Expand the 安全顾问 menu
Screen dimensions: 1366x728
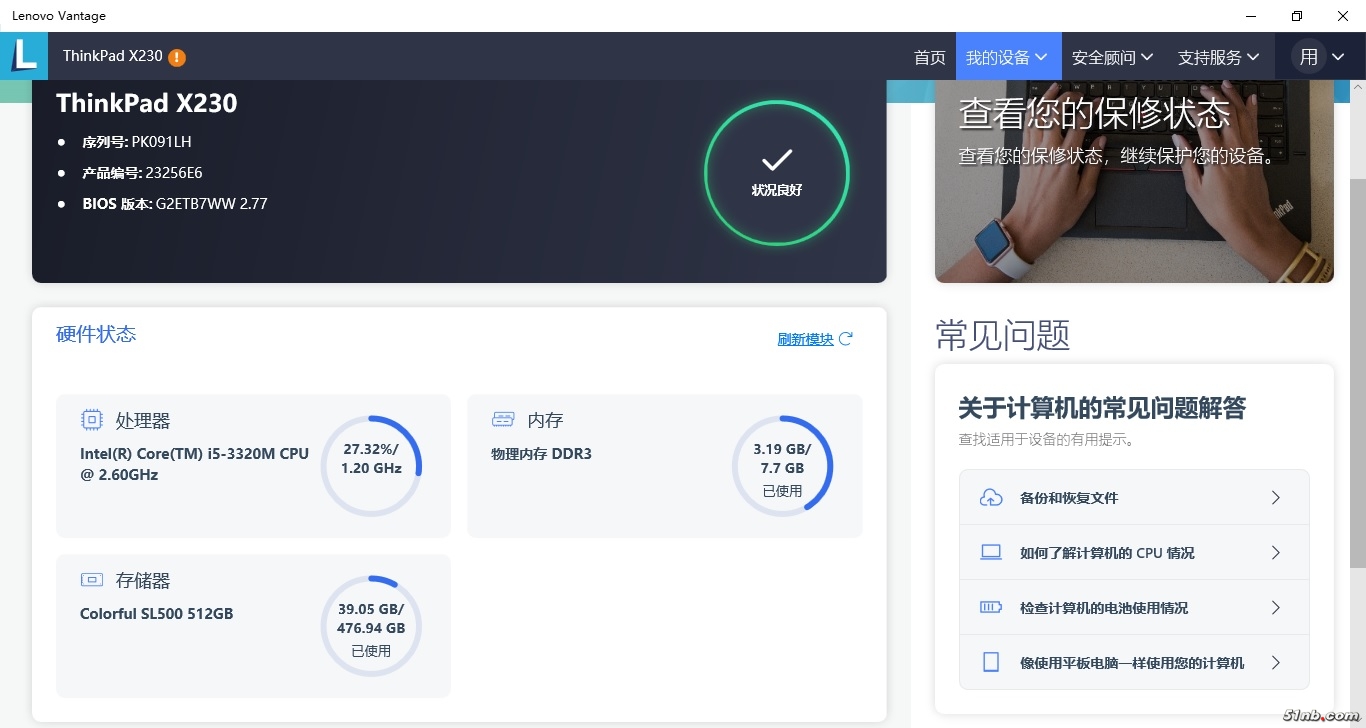1113,57
